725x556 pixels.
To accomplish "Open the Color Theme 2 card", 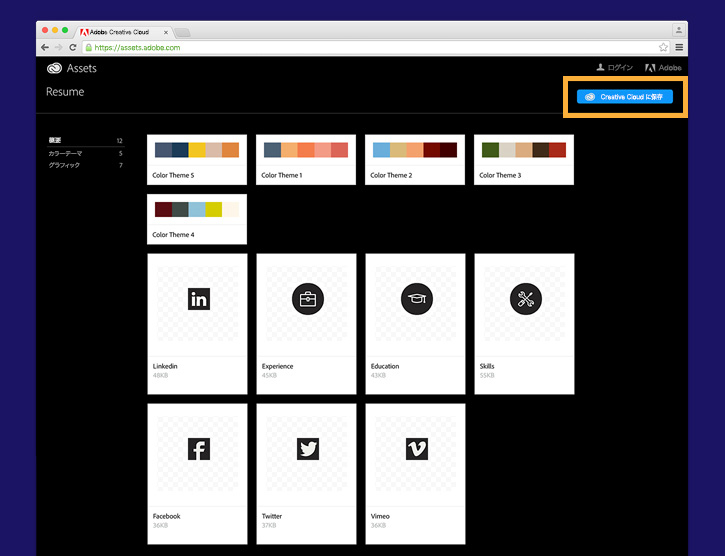I will [x=415, y=160].
